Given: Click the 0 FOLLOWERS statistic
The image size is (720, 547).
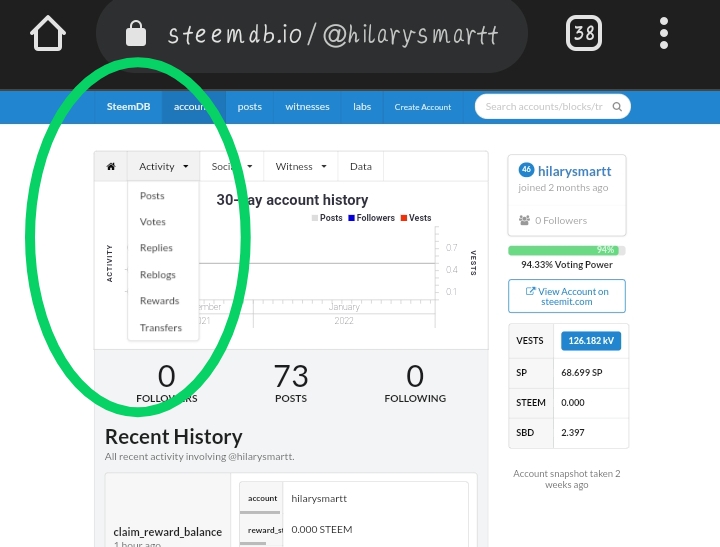Looking at the screenshot, I should coord(167,383).
